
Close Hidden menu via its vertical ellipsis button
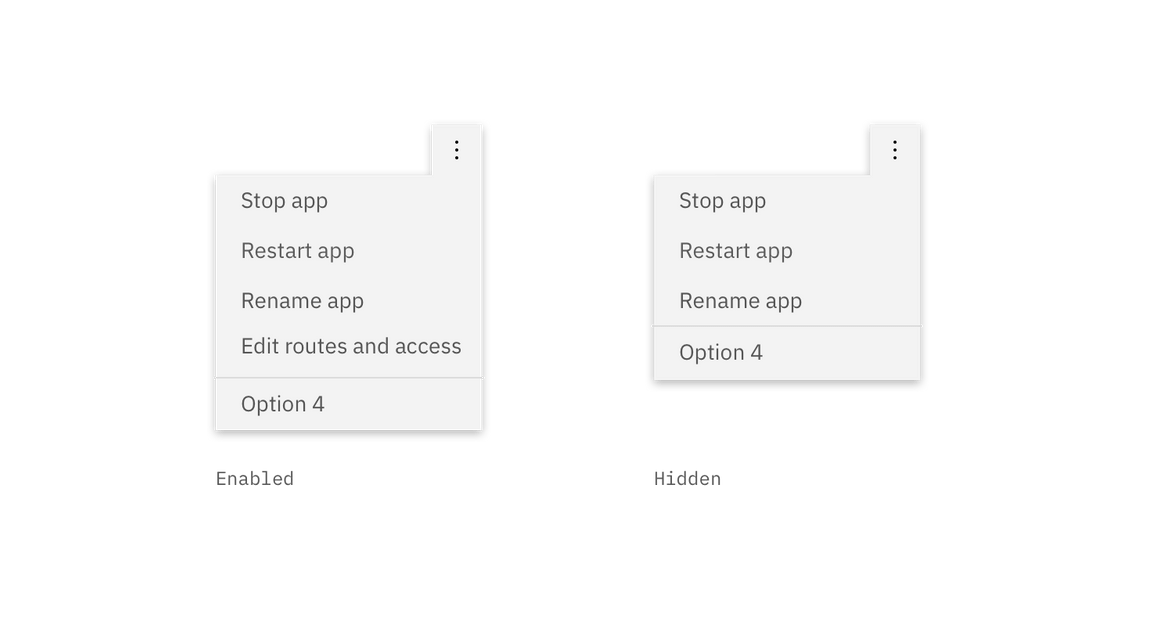[x=894, y=150]
